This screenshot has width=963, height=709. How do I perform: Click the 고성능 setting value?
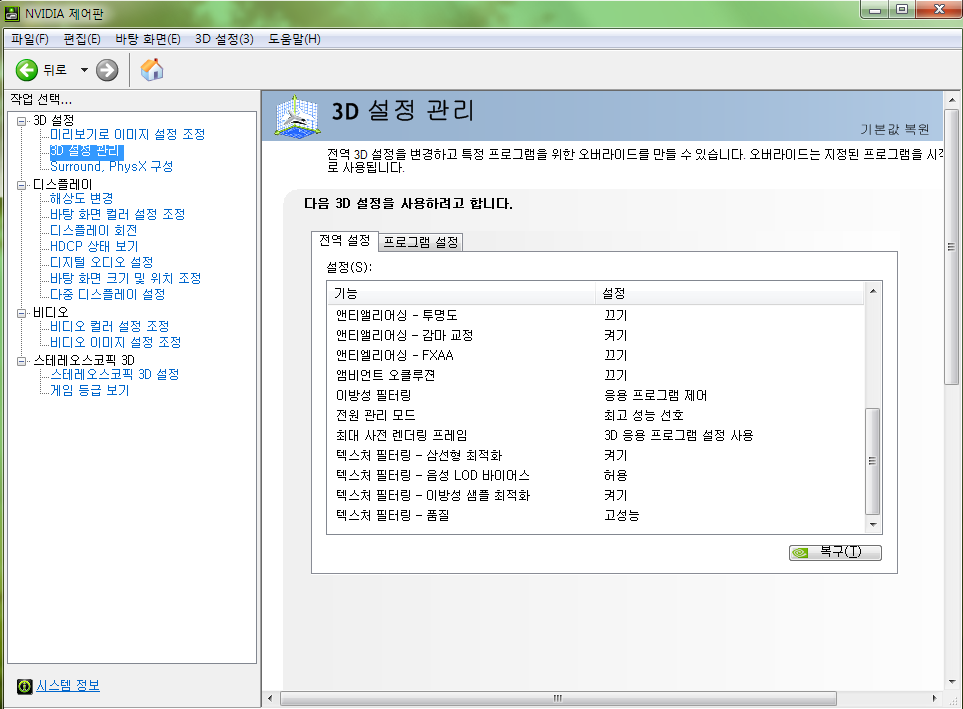tap(622, 515)
